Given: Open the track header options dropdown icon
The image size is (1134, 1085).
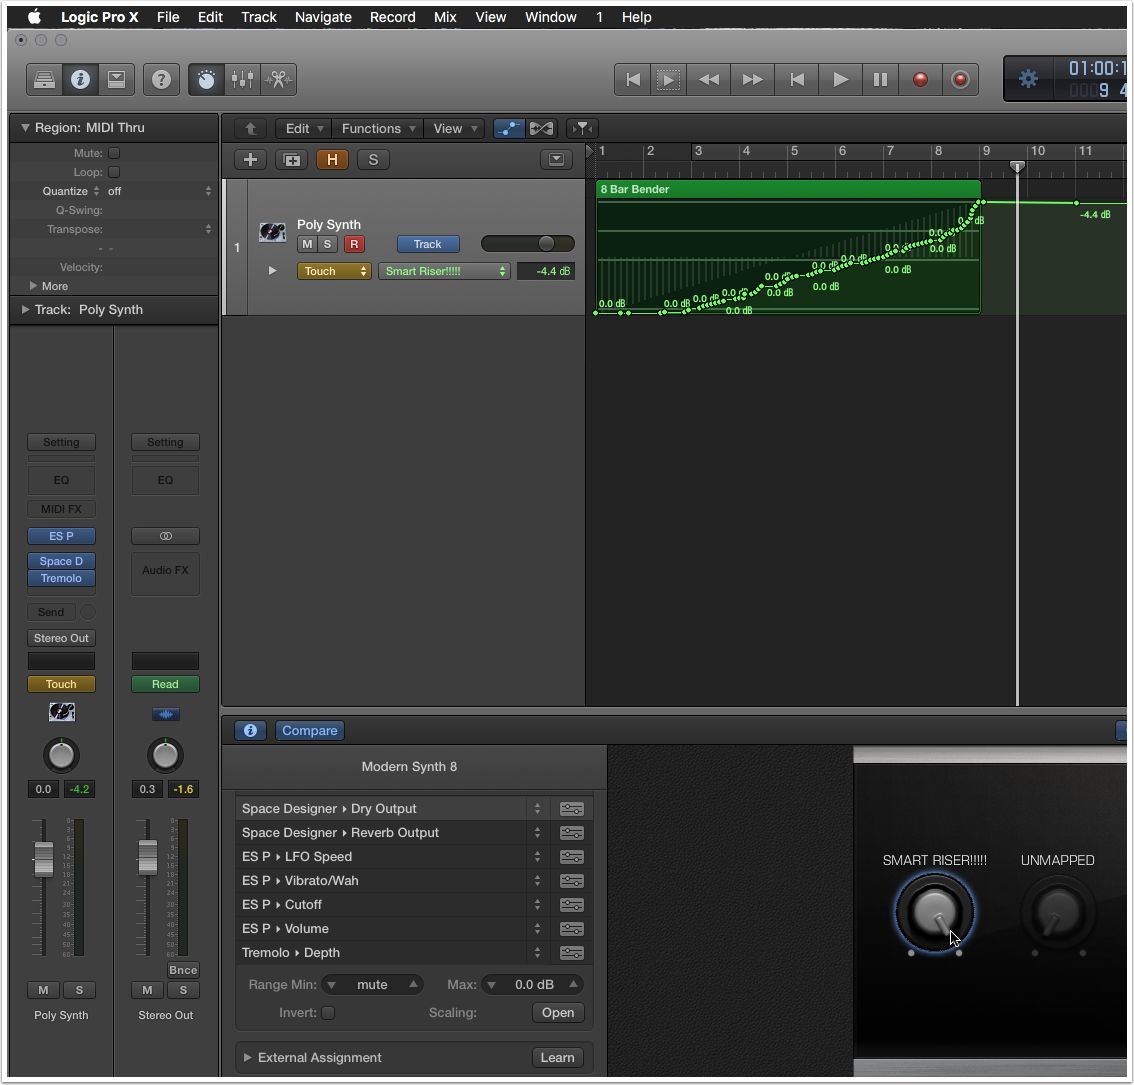Looking at the screenshot, I should (x=556, y=160).
